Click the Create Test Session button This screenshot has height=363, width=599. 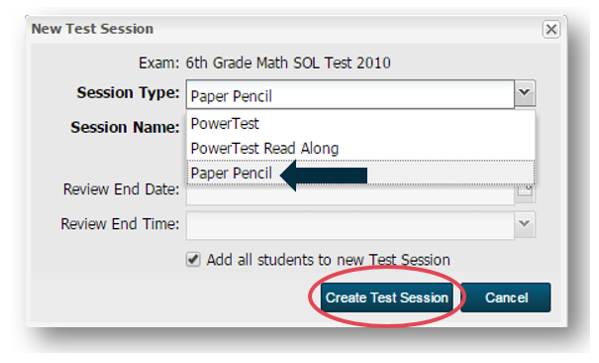(x=387, y=298)
